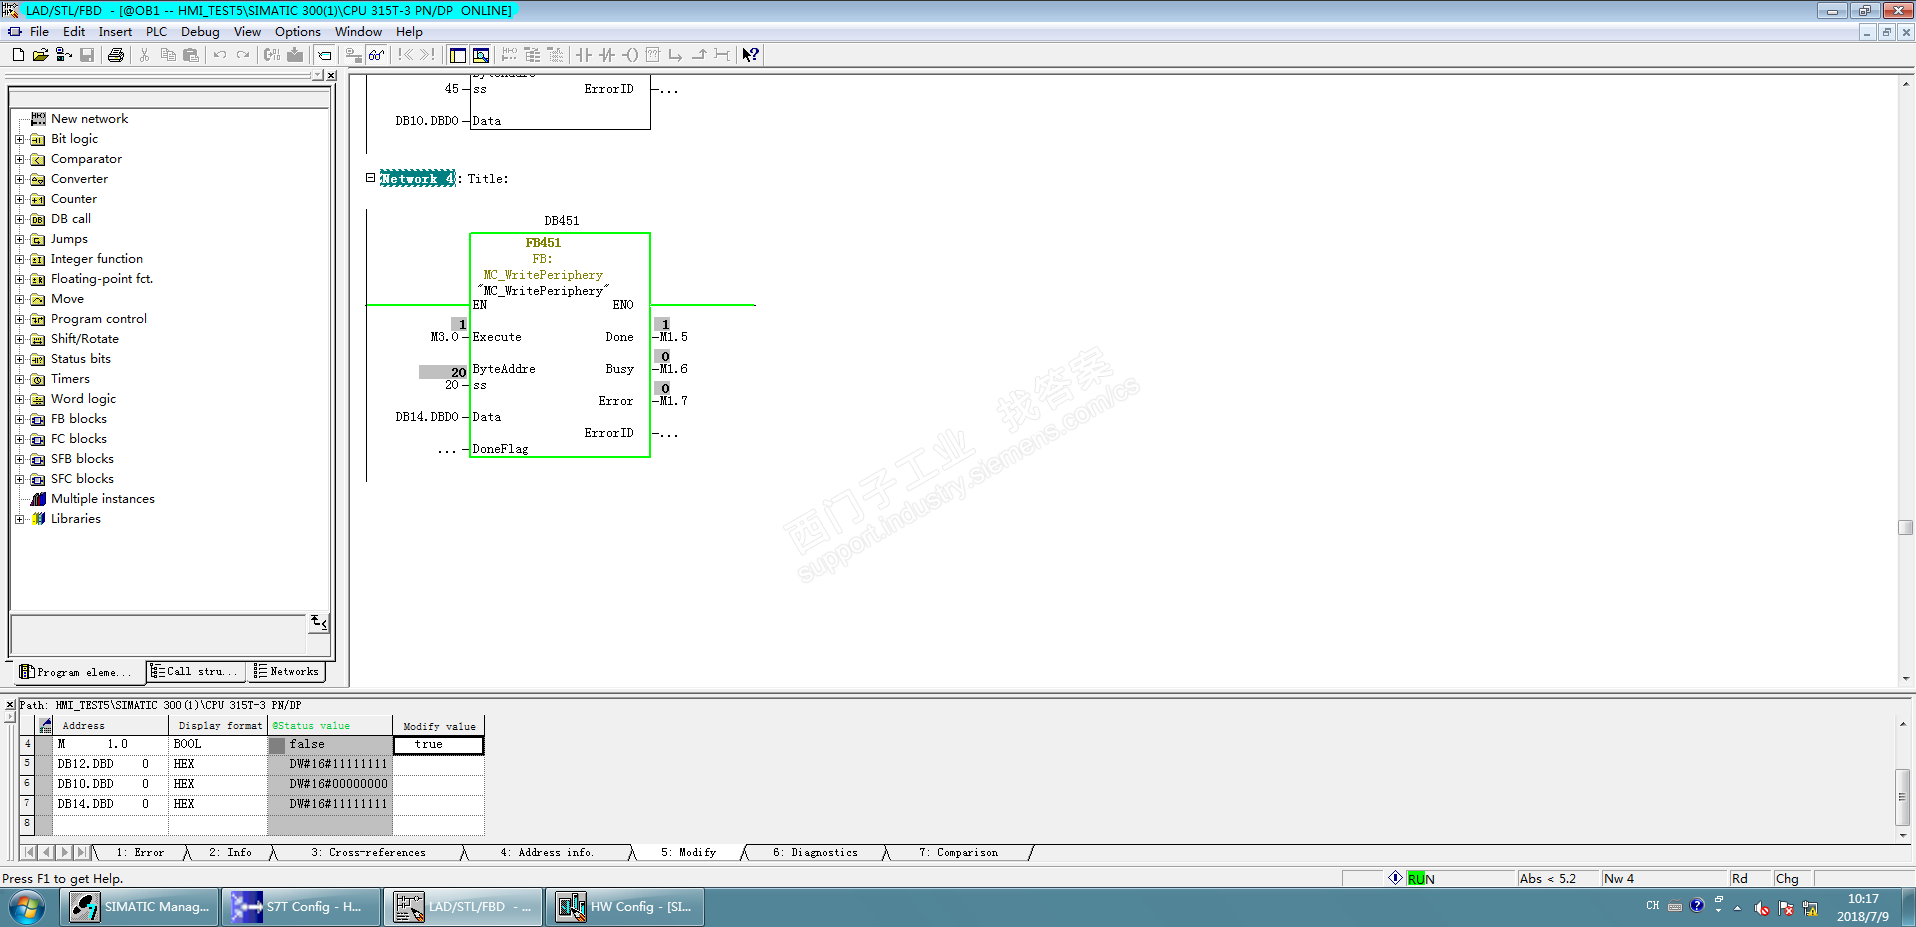Click the details pane vertical scrollbar thumb
The width and height of the screenshot is (1916, 927).
tap(1902, 798)
